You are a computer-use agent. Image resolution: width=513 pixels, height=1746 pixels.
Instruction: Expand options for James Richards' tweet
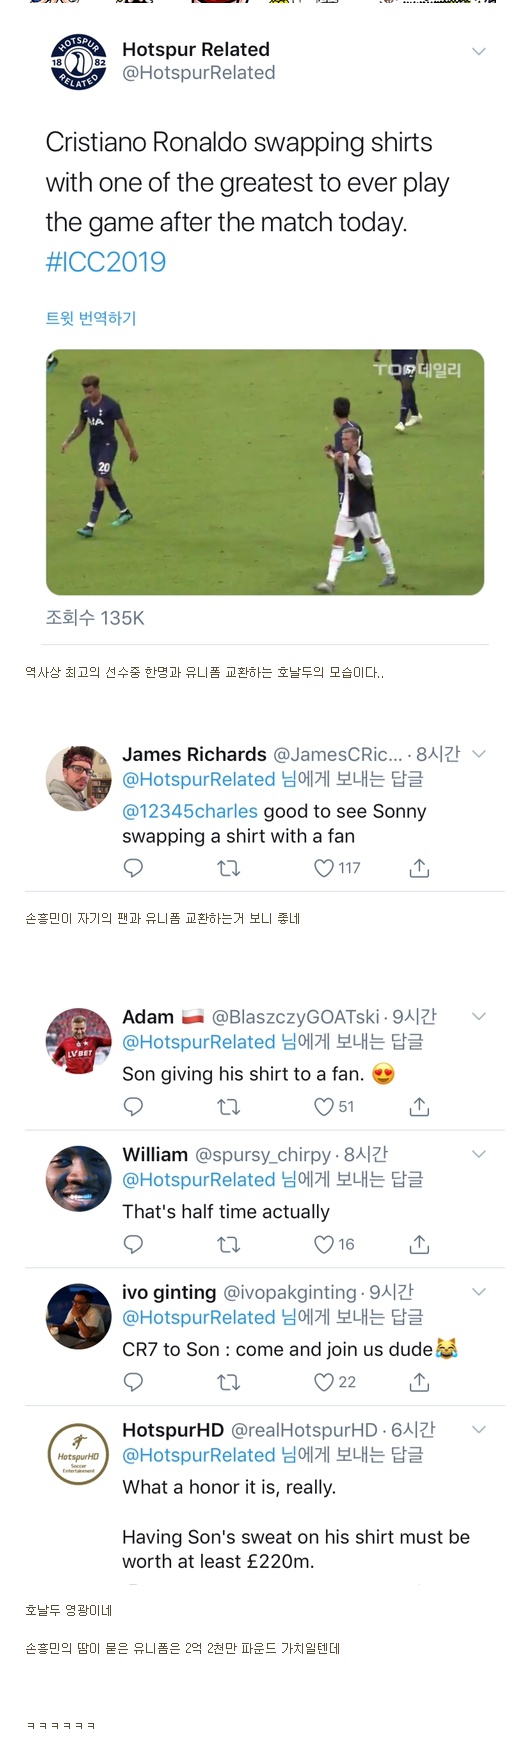(x=479, y=754)
